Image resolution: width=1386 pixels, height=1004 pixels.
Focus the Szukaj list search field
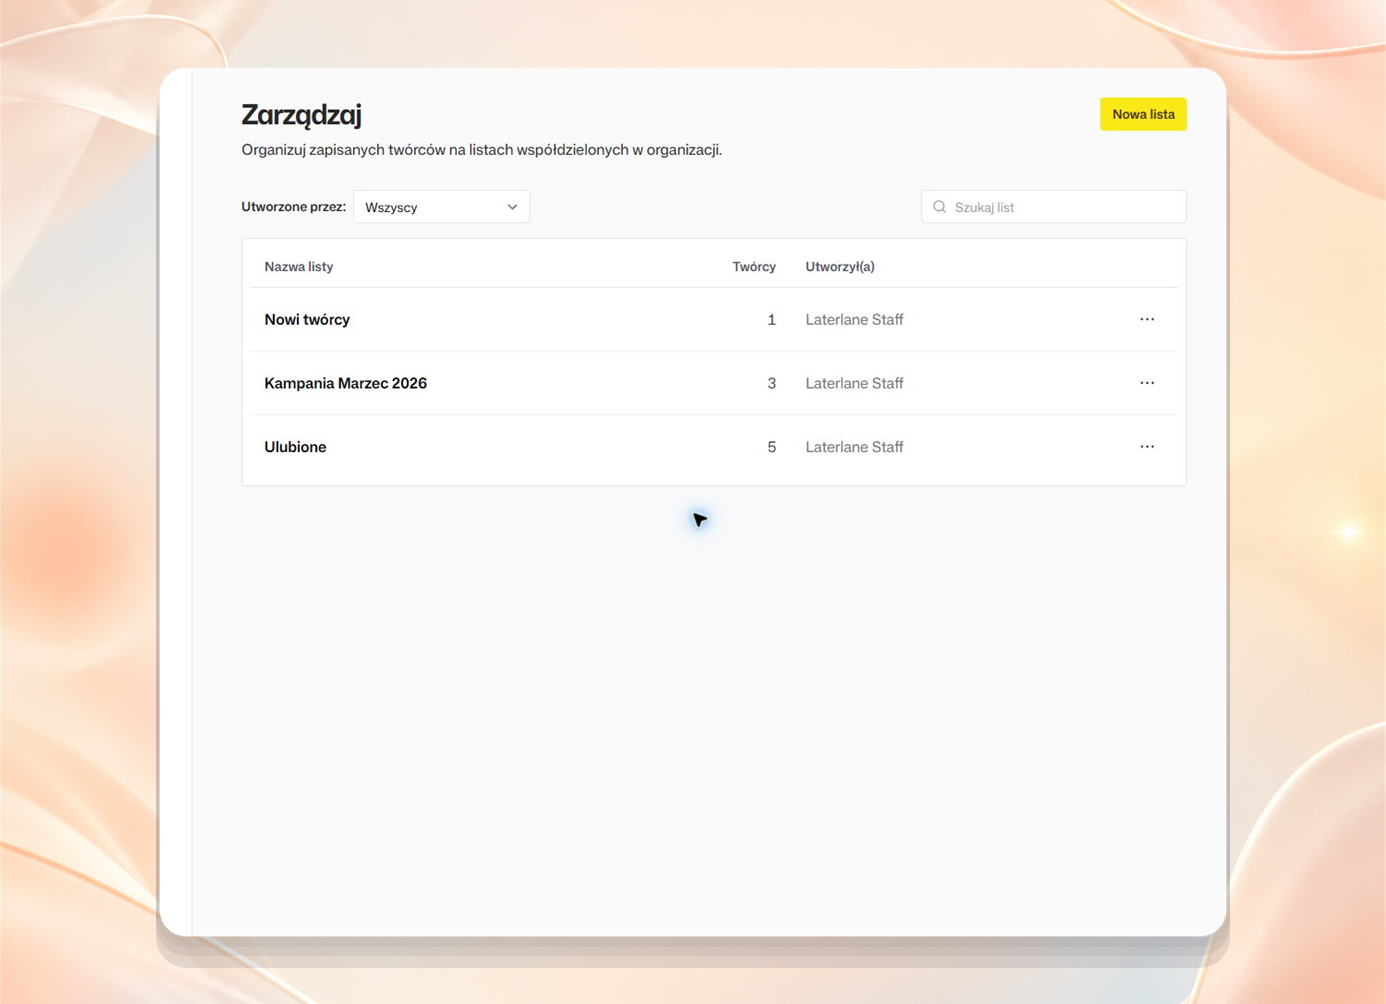point(1054,207)
